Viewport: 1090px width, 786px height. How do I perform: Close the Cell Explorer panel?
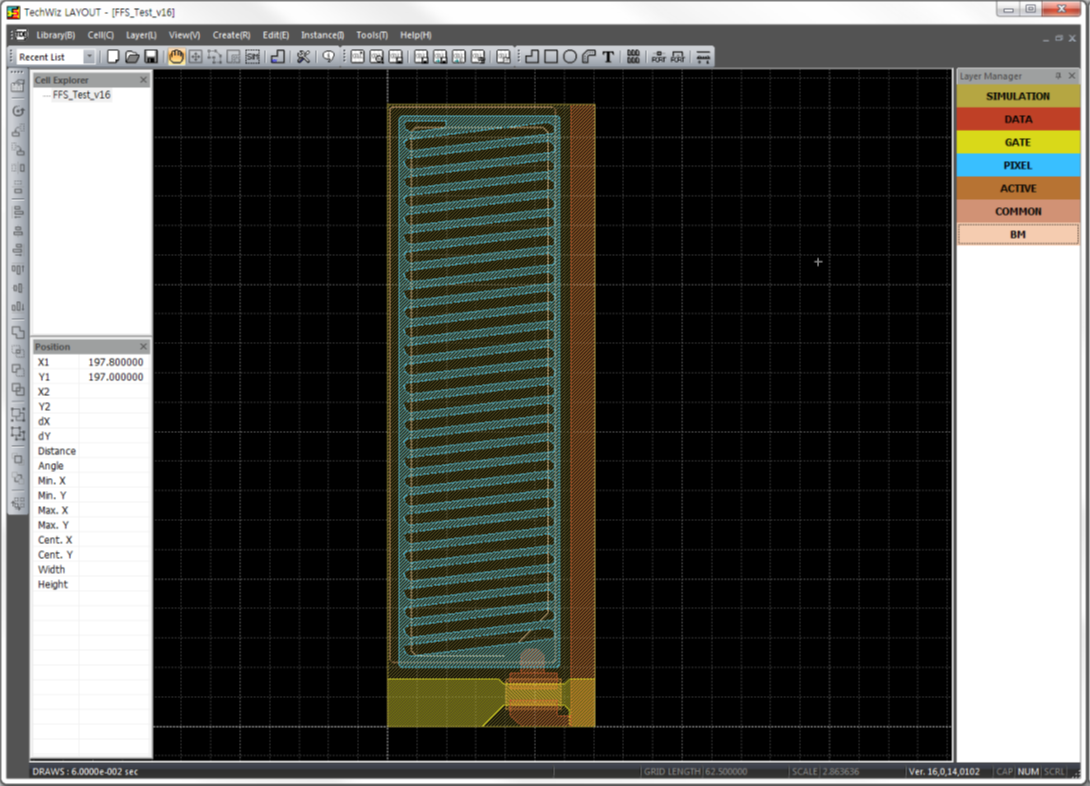[143, 80]
